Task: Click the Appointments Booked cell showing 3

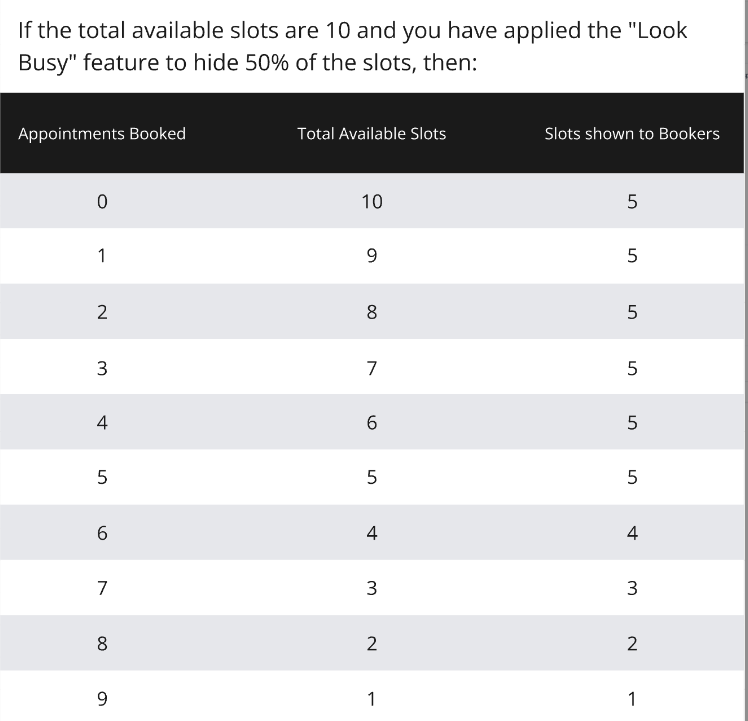Action: 102,368
